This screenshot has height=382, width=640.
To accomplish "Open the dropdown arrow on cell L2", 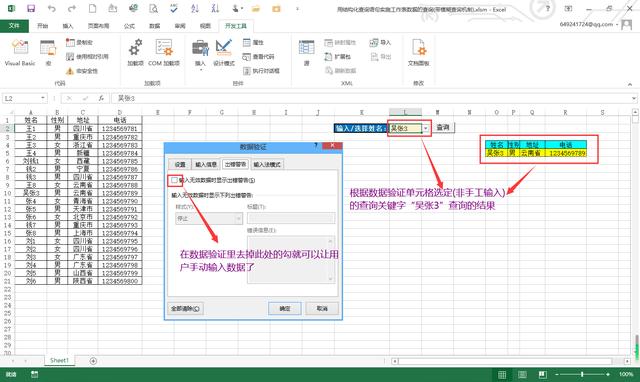I will (425, 128).
